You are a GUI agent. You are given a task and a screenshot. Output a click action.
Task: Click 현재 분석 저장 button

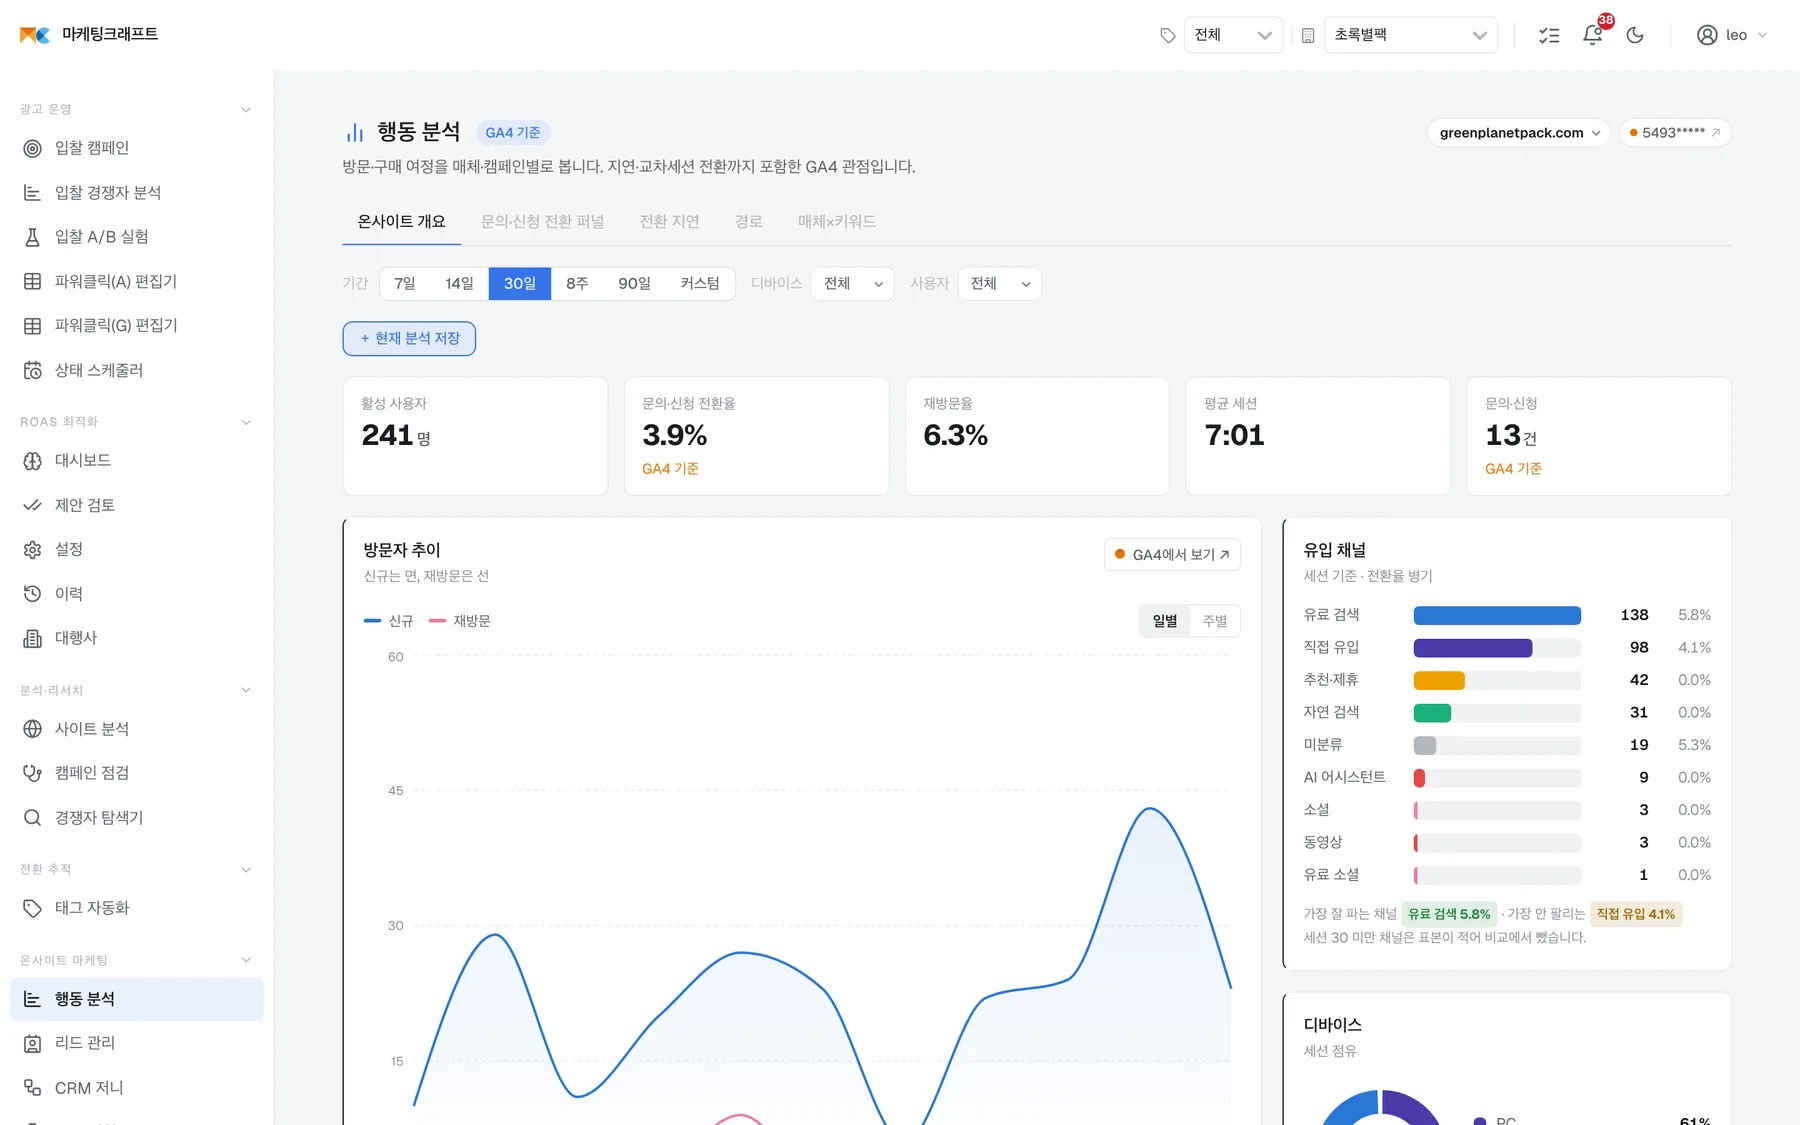(409, 339)
